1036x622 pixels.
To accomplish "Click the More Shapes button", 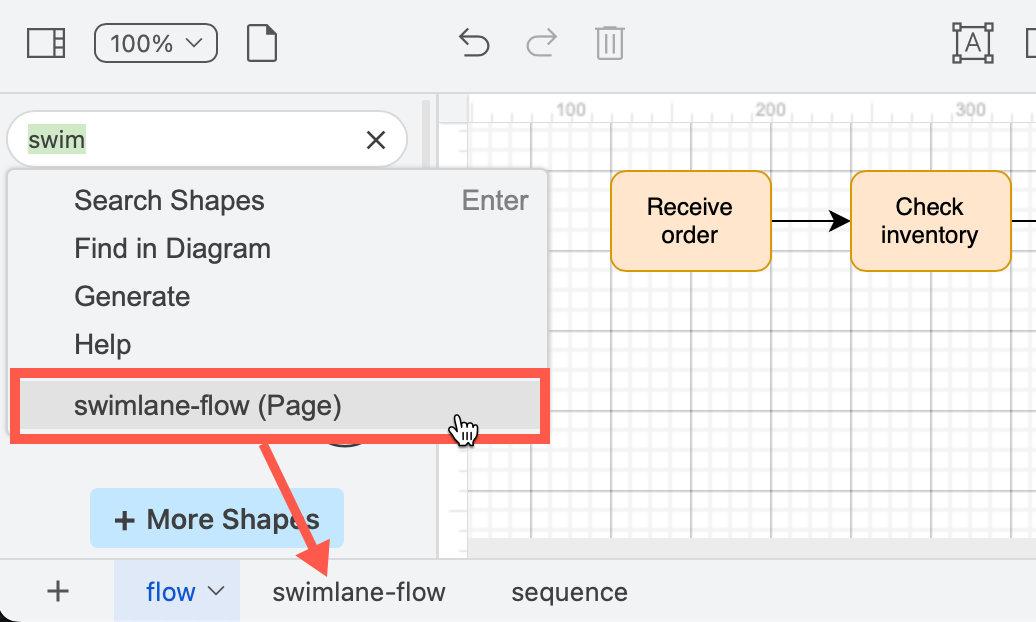I will click(216, 518).
